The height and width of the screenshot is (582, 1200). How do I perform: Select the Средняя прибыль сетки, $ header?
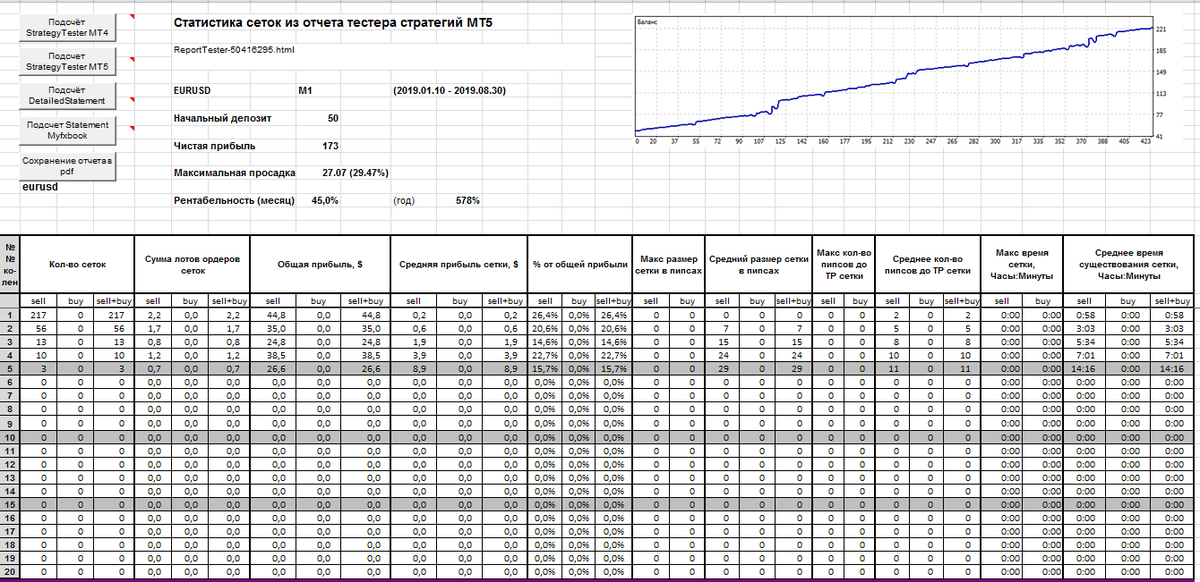point(458,264)
